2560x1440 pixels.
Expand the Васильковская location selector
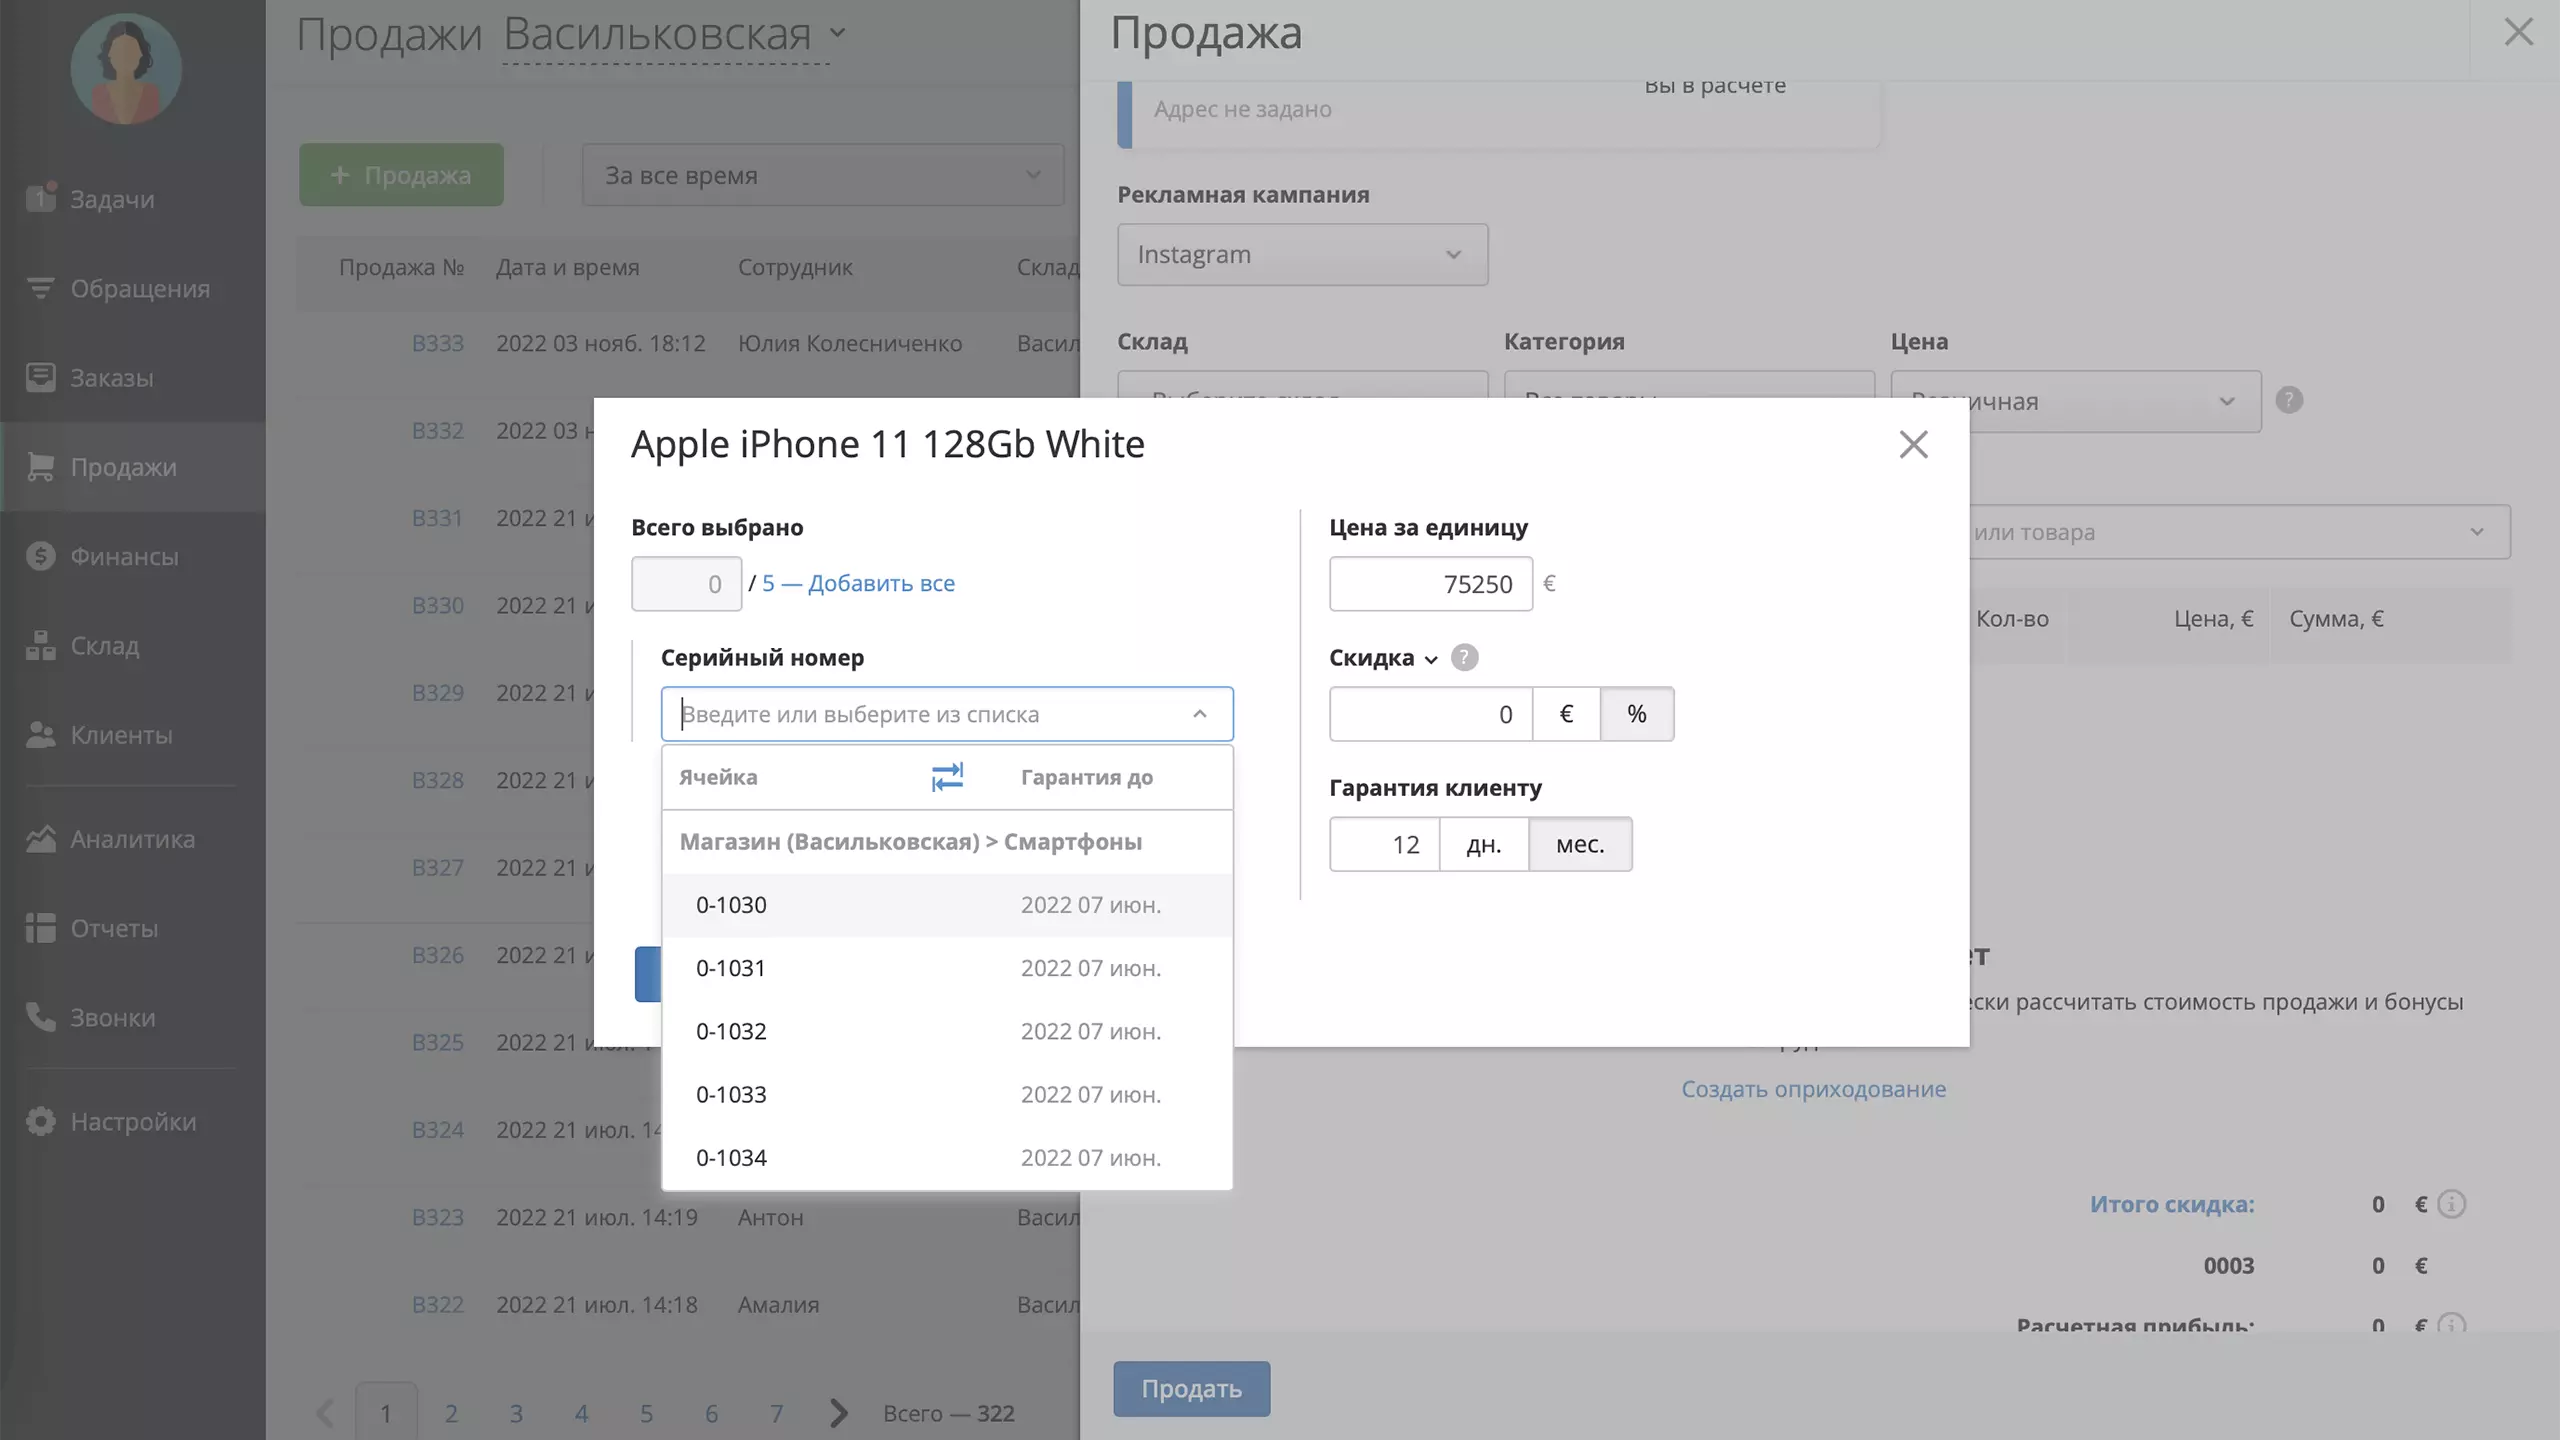[674, 35]
